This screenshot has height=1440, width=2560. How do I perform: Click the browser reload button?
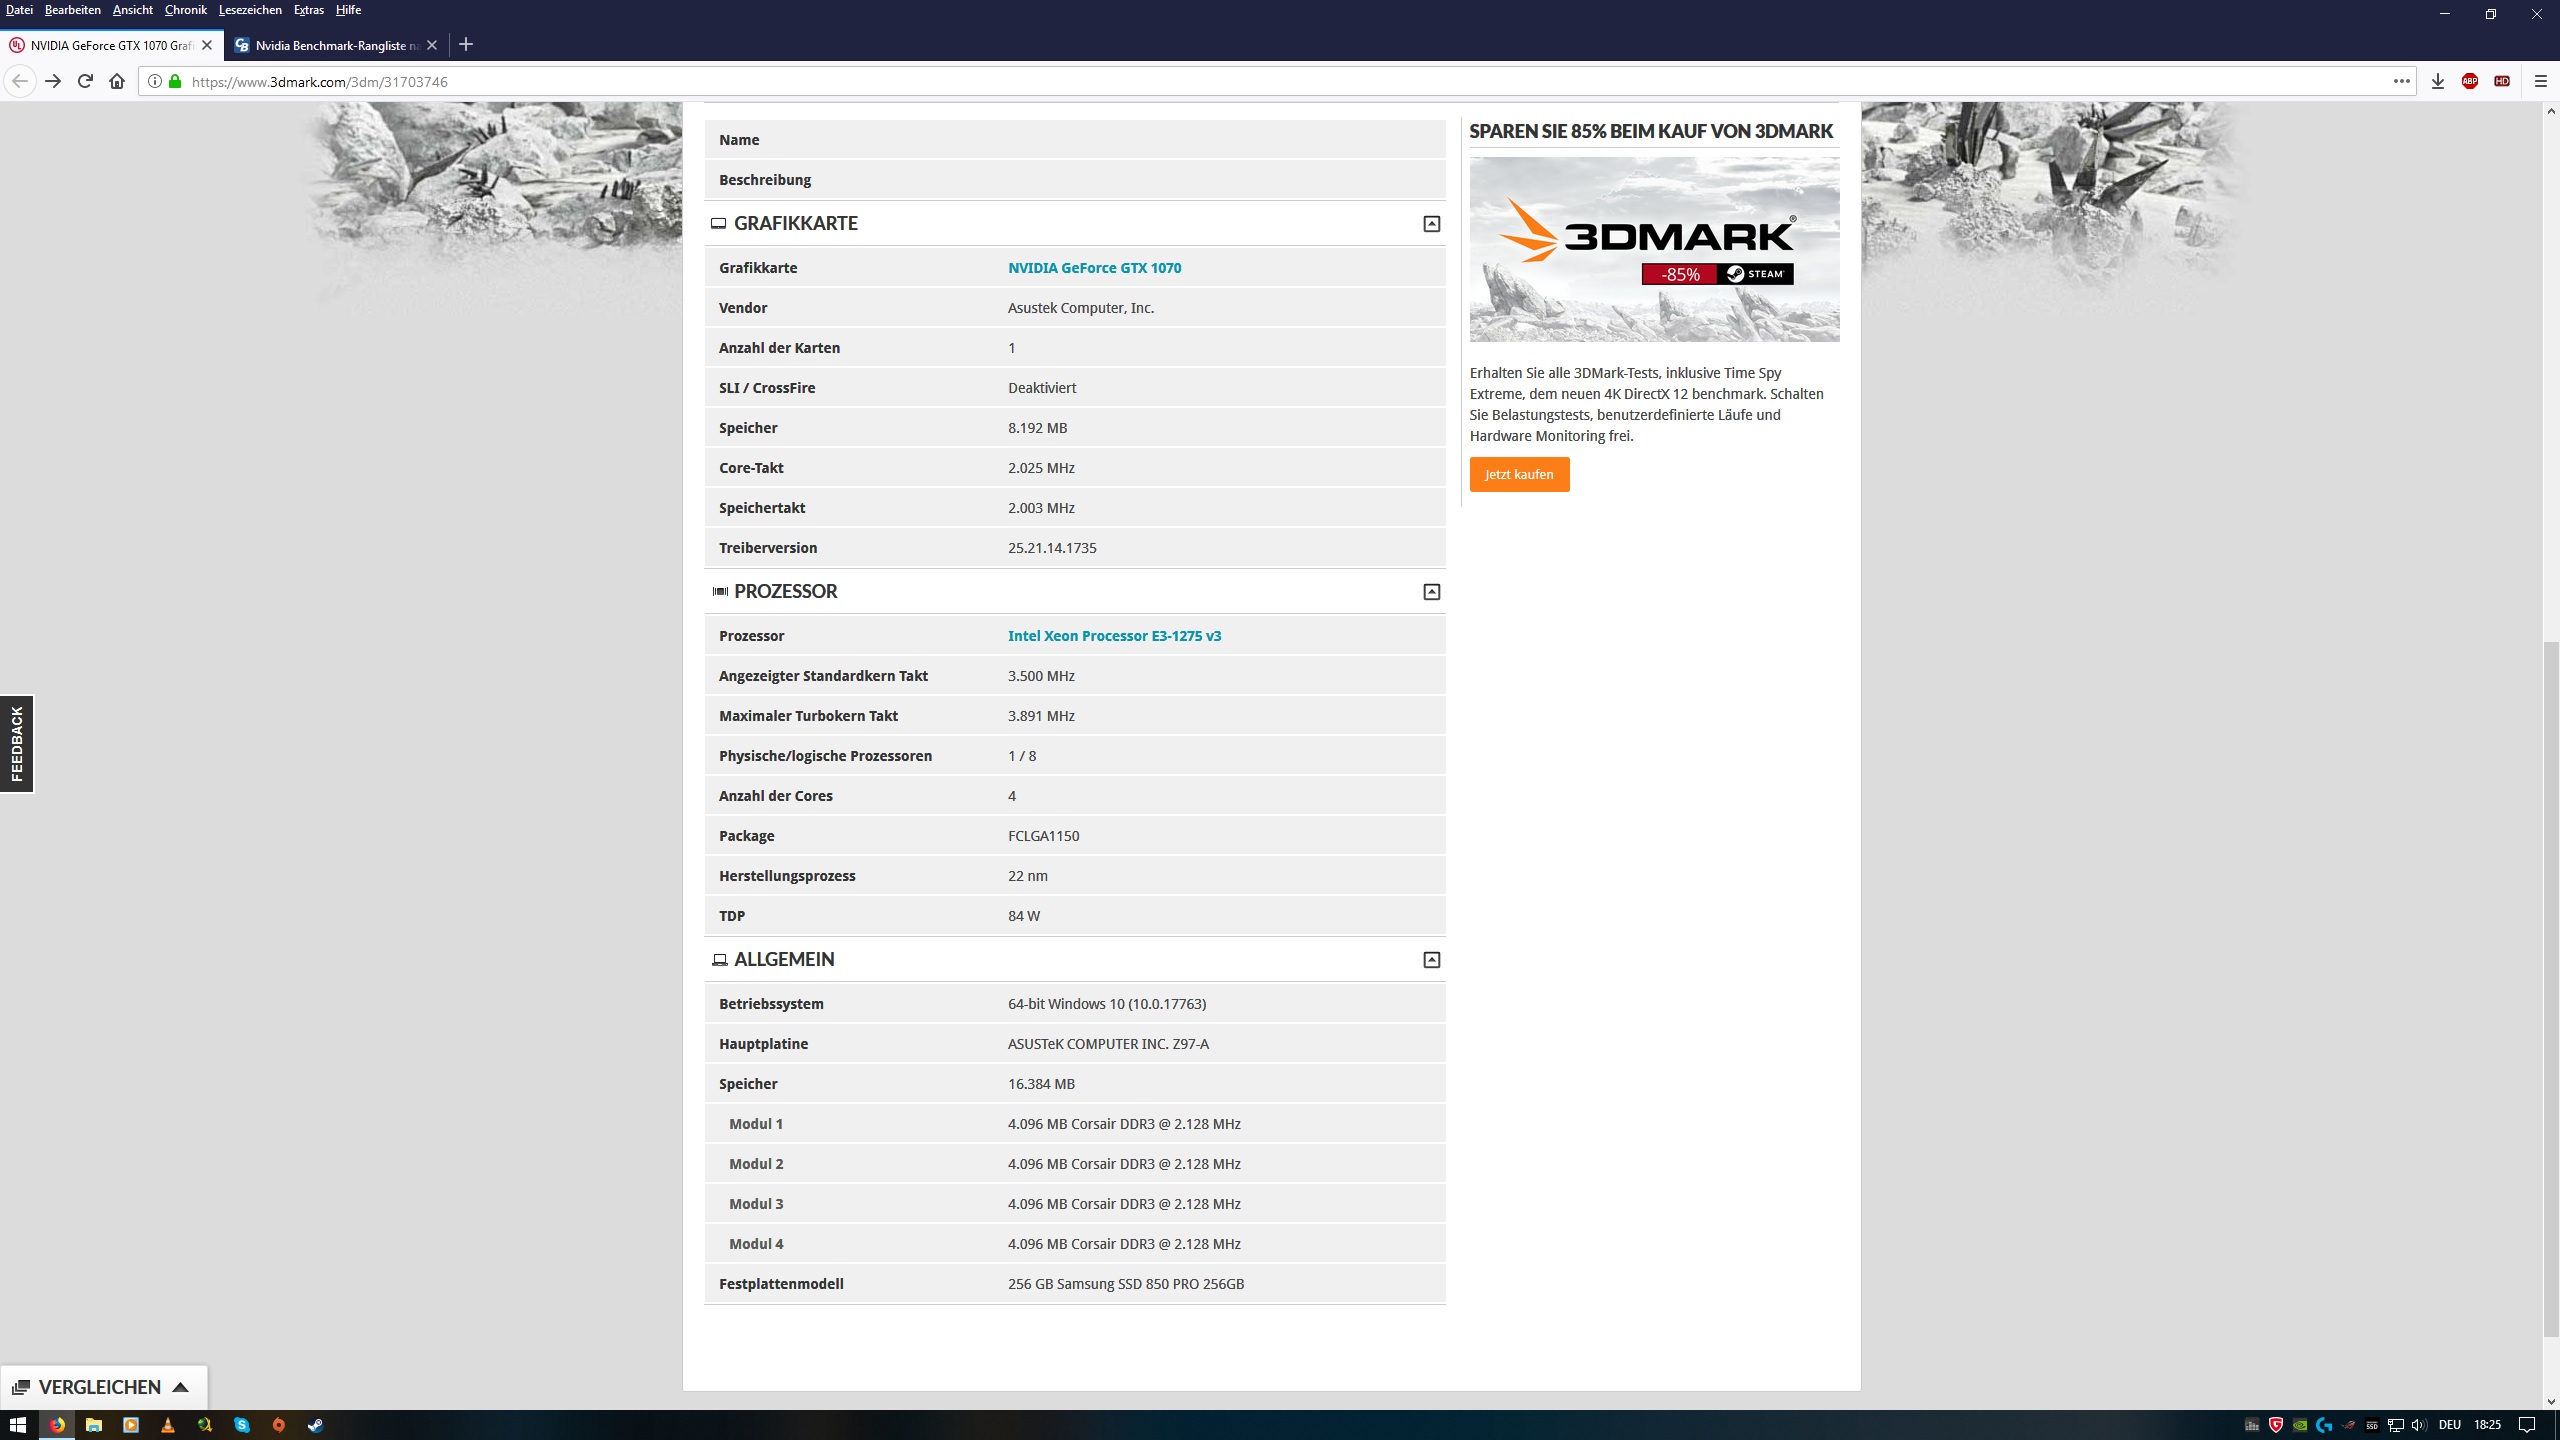coord(85,81)
